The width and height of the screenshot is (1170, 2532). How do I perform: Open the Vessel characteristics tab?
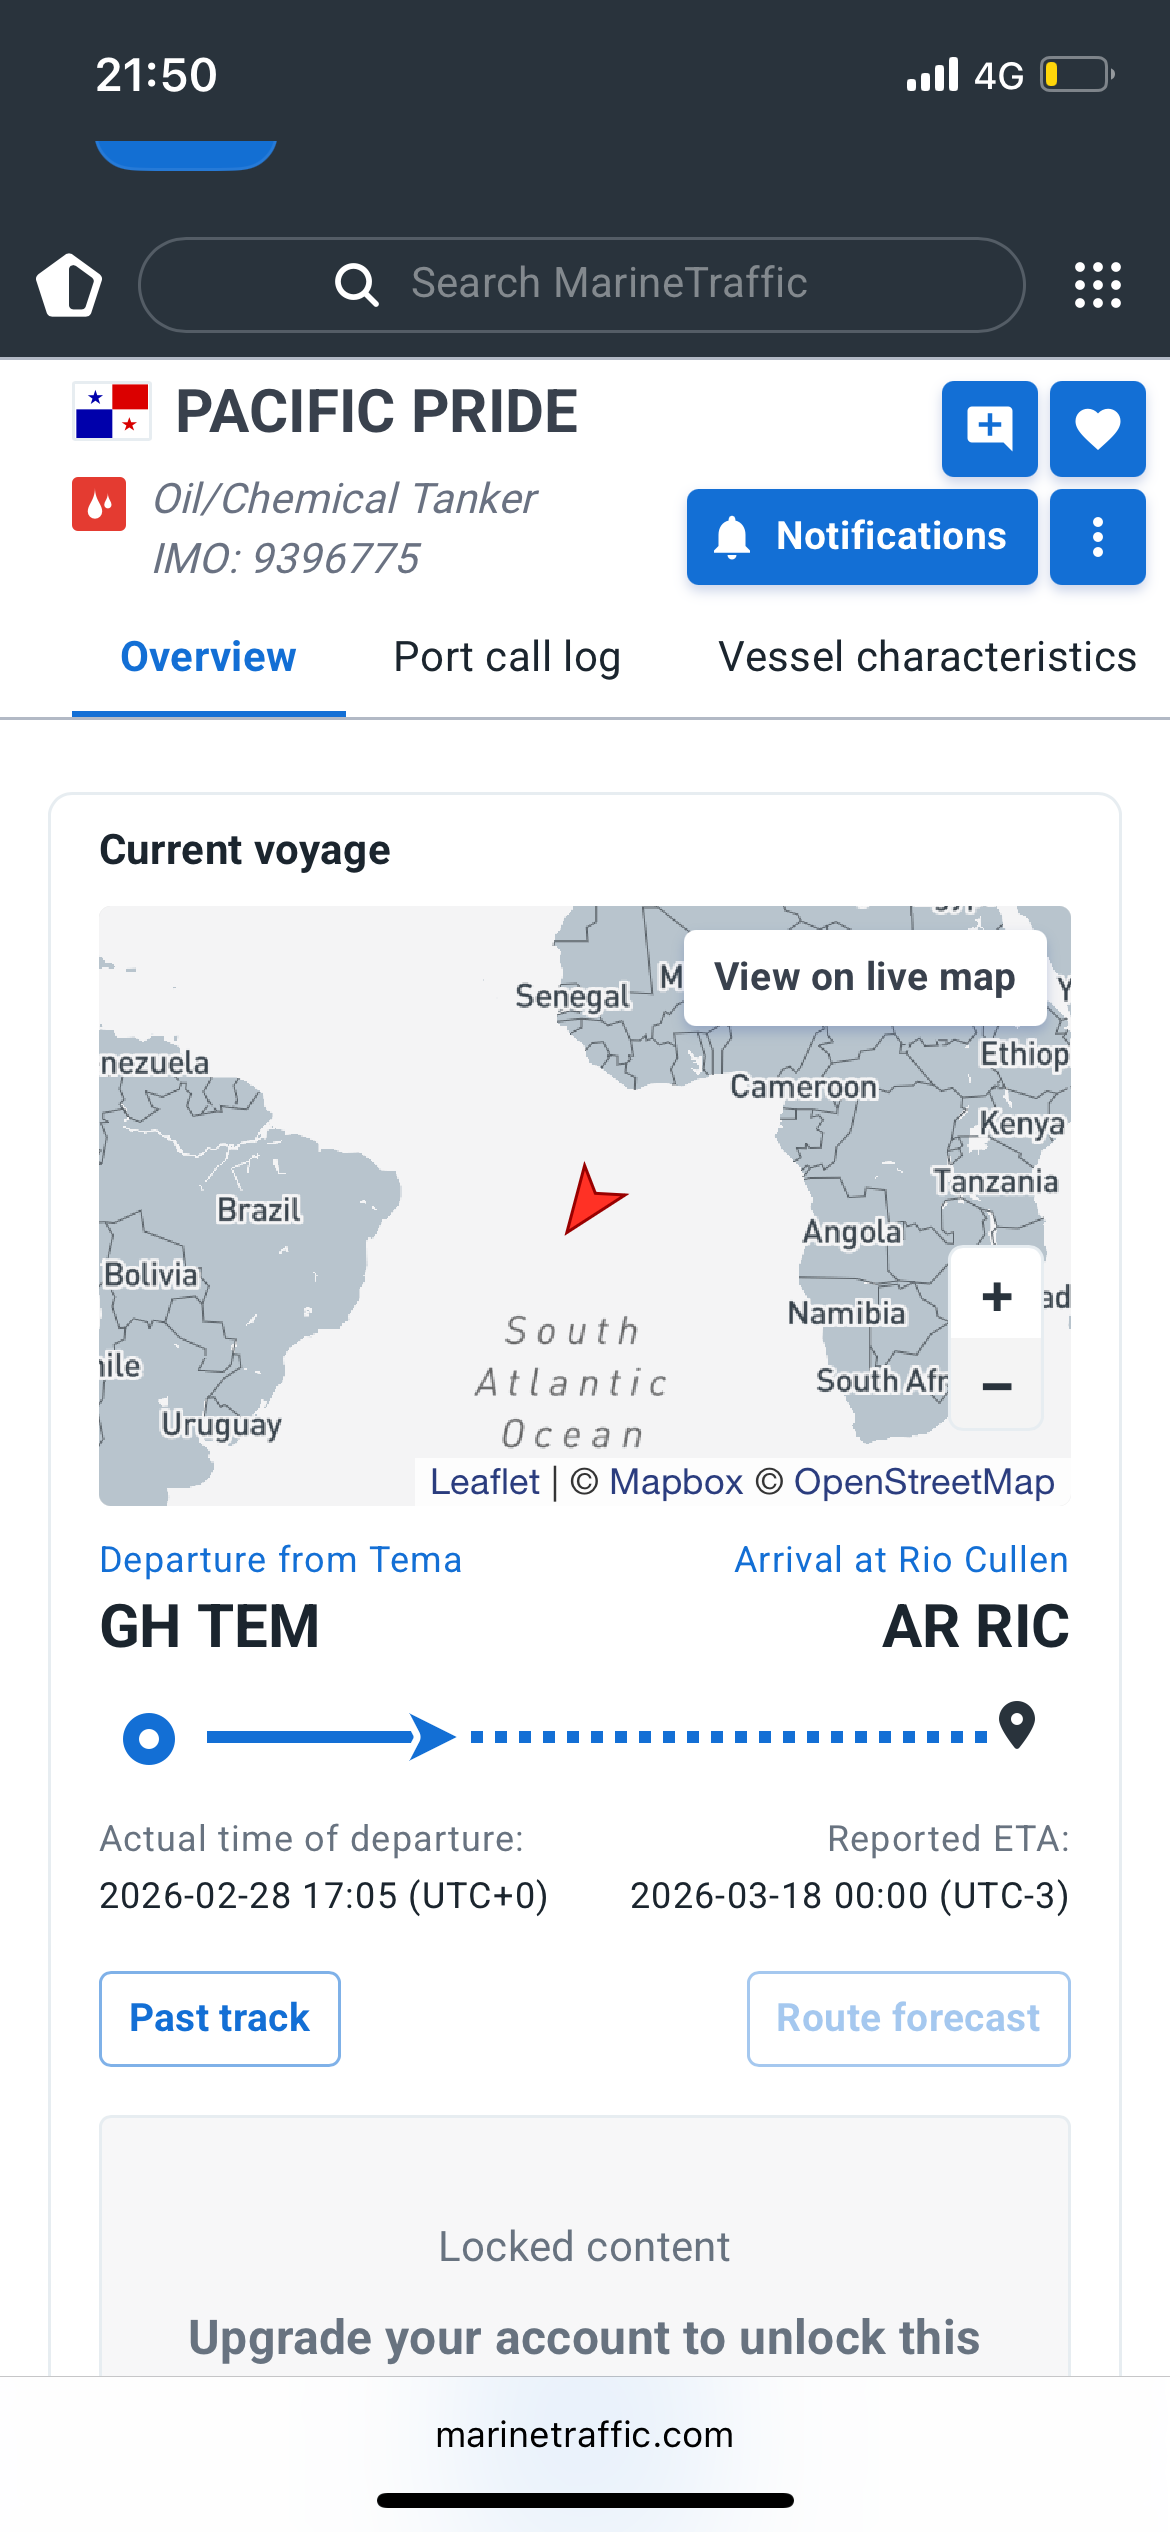pos(927,657)
